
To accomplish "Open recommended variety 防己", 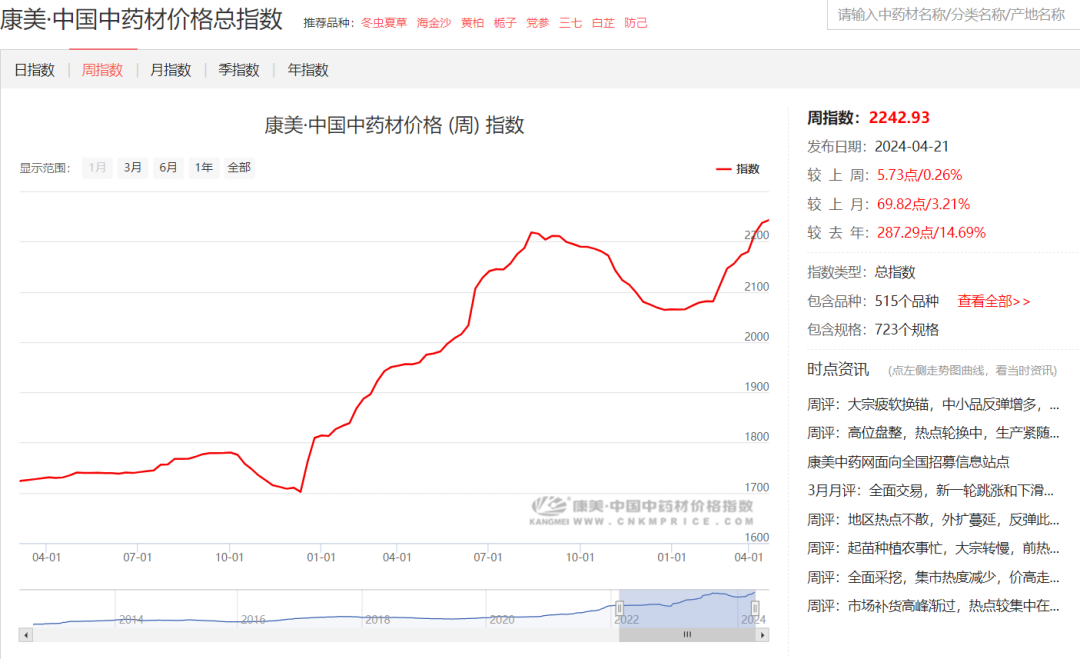I will coord(636,23).
